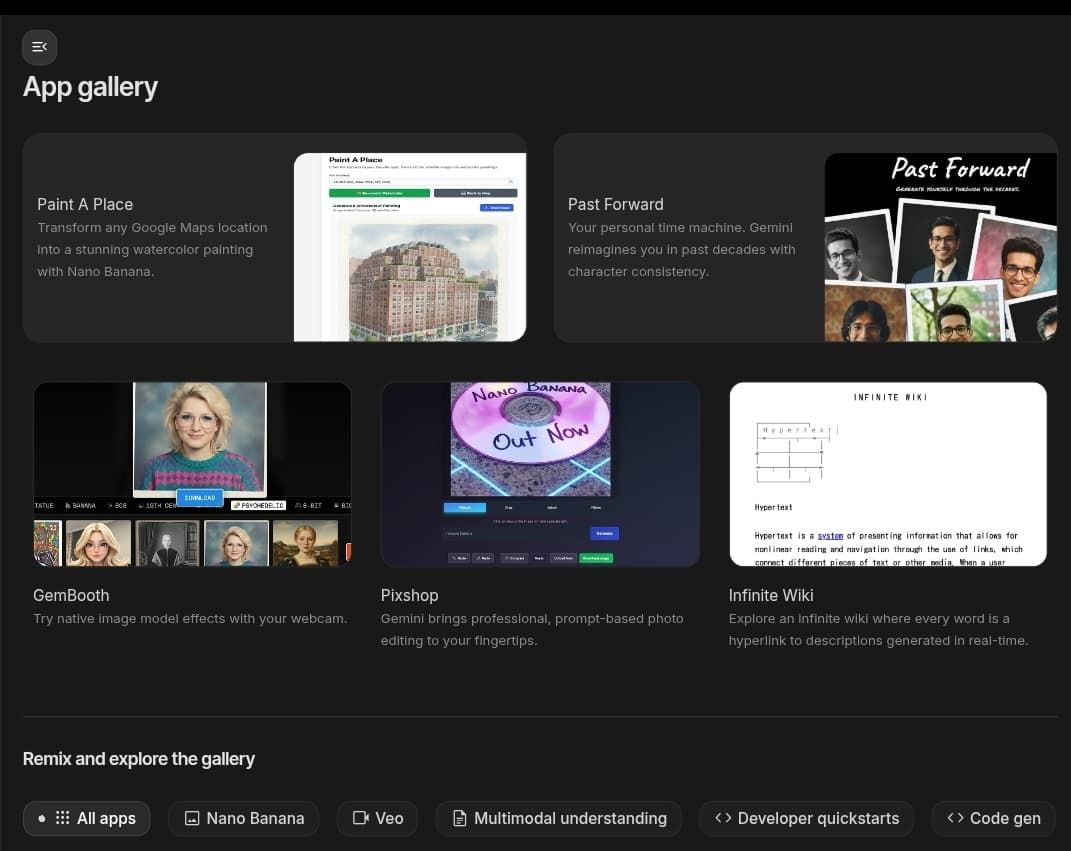Toggle the Multimodal understanding filter
Image resolution: width=1071 pixels, height=851 pixels.
coord(558,818)
